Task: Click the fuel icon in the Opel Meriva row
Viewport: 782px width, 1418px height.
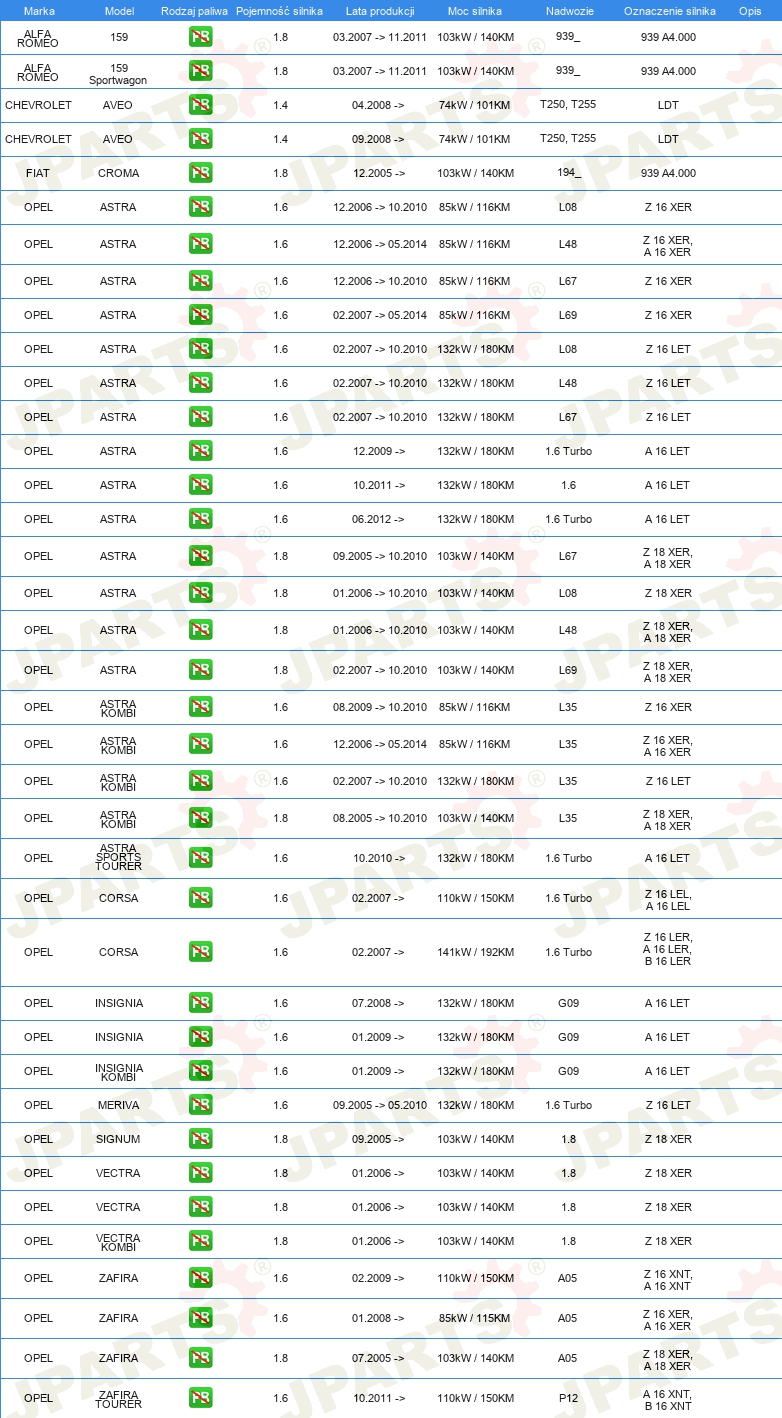Action: click(200, 1105)
